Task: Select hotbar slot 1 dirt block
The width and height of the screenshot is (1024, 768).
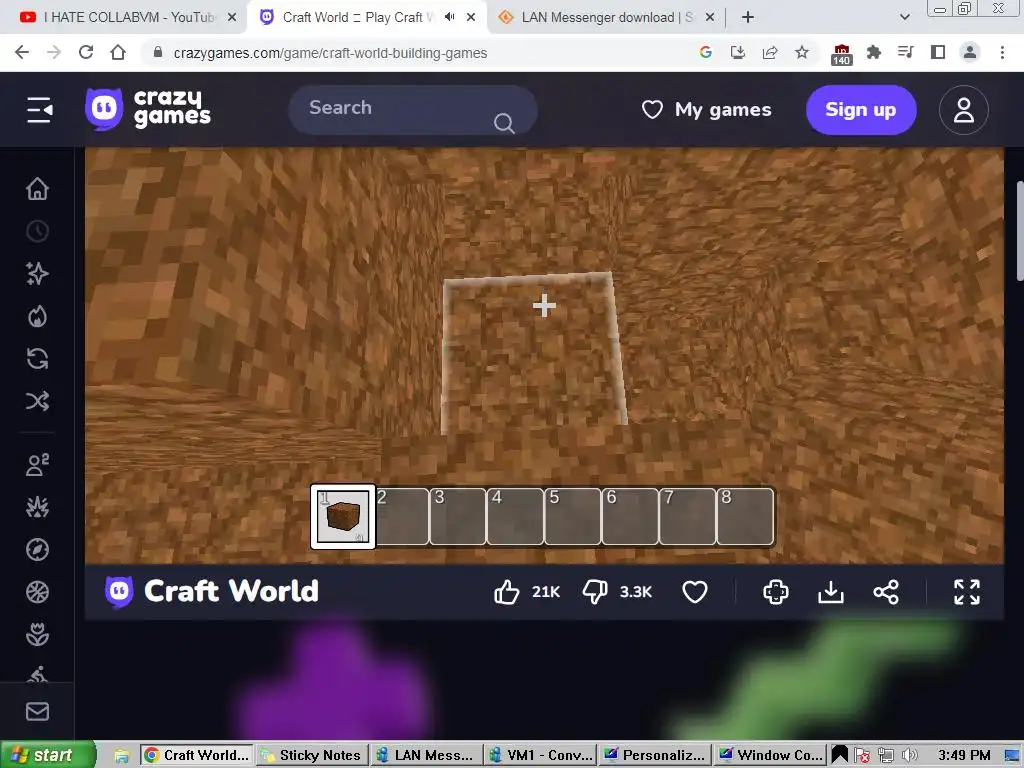Action: pyautogui.click(x=343, y=517)
